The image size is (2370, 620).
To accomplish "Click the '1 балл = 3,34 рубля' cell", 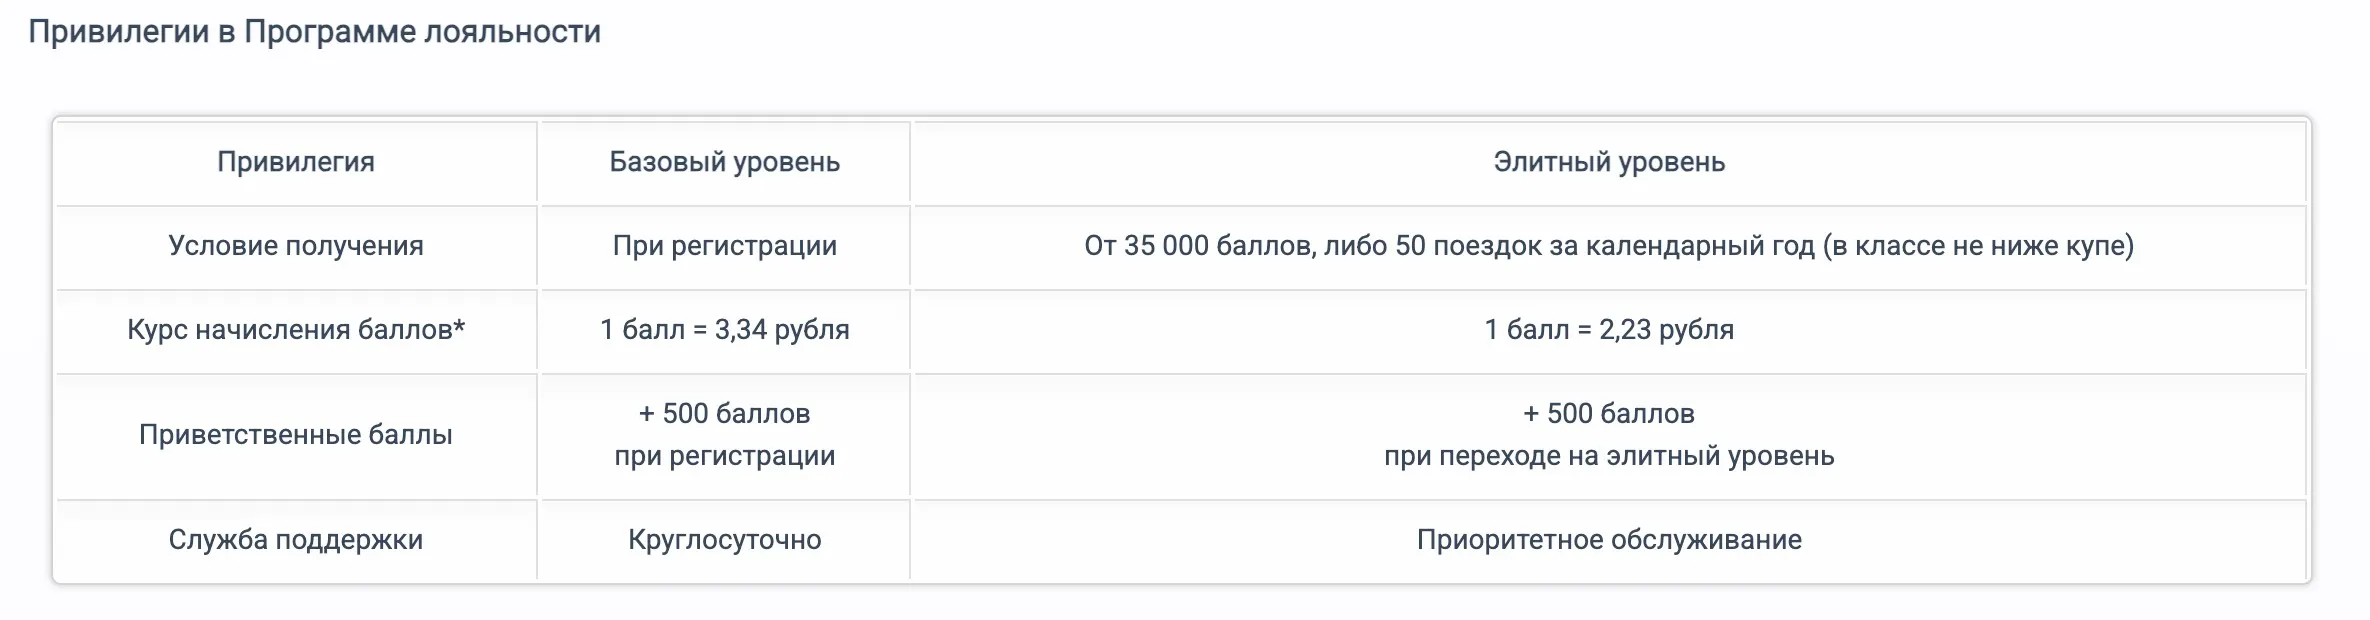I will tap(724, 330).
